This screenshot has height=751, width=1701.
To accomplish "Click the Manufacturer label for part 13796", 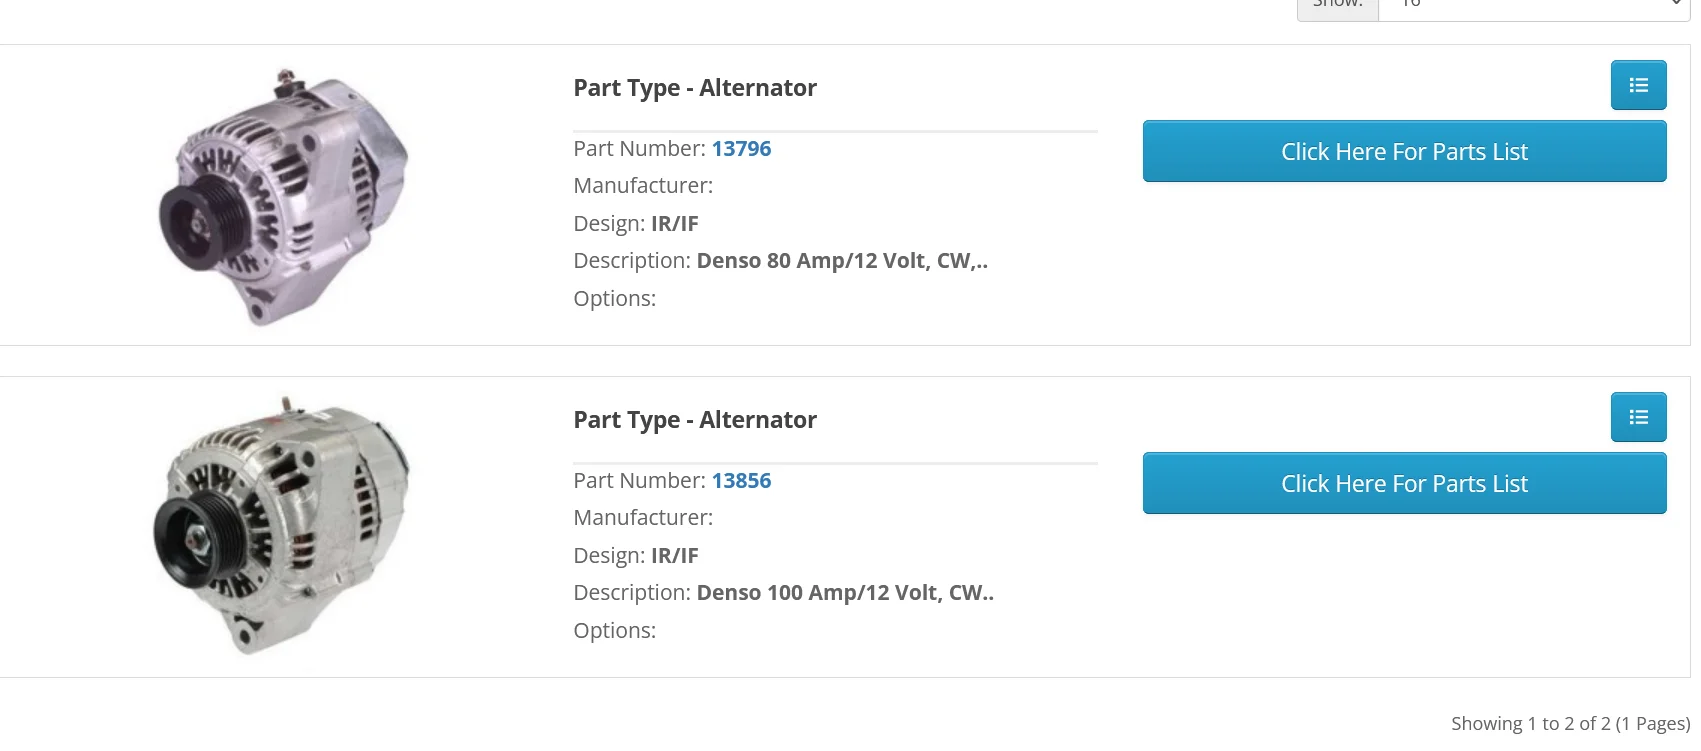I will click(643, 186).
